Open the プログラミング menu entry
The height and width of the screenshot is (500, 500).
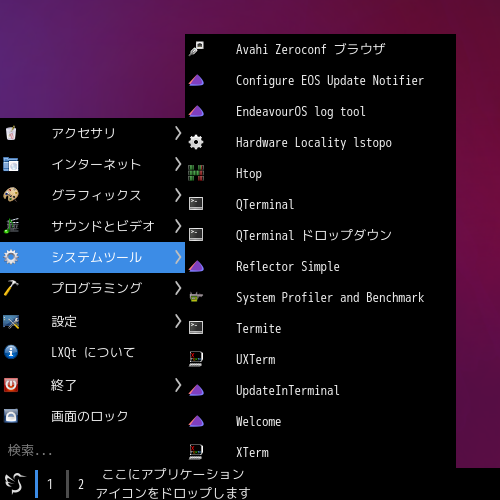[92, 288]
